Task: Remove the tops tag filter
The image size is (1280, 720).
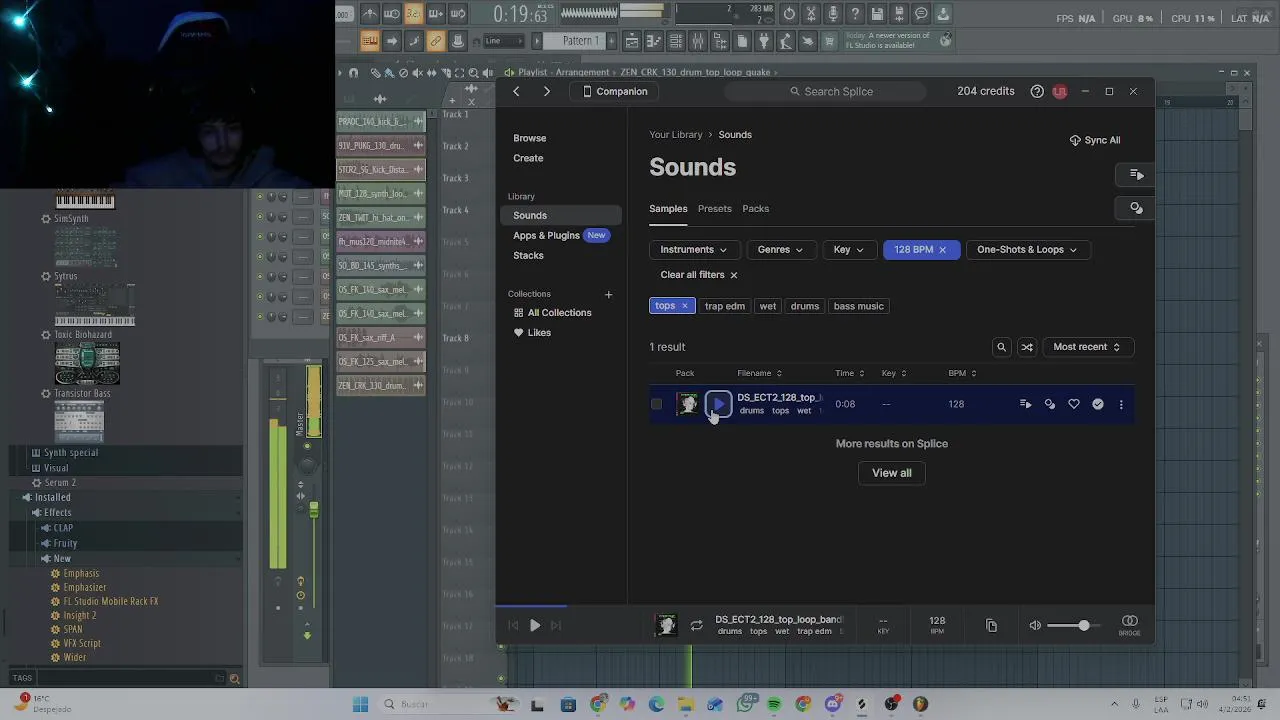Action: point(685,306)
